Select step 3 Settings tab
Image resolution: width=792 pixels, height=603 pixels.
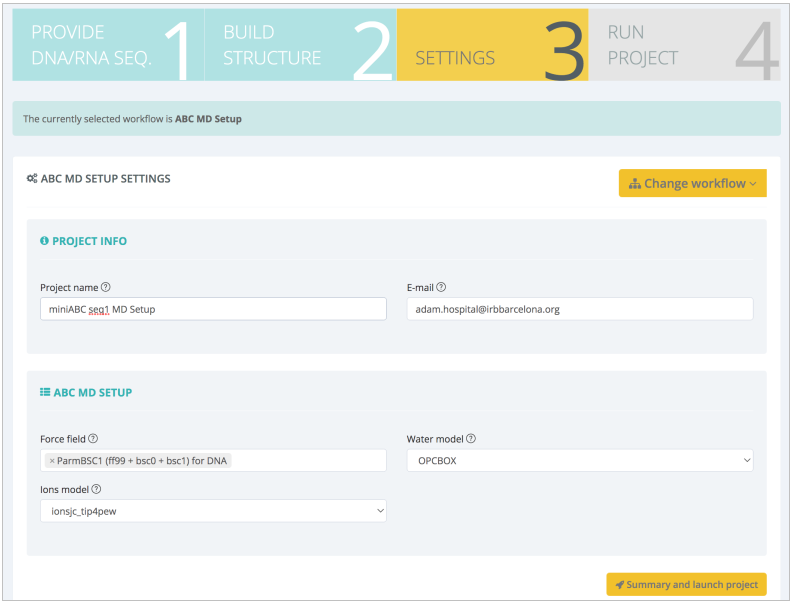[x=492, y=45]
